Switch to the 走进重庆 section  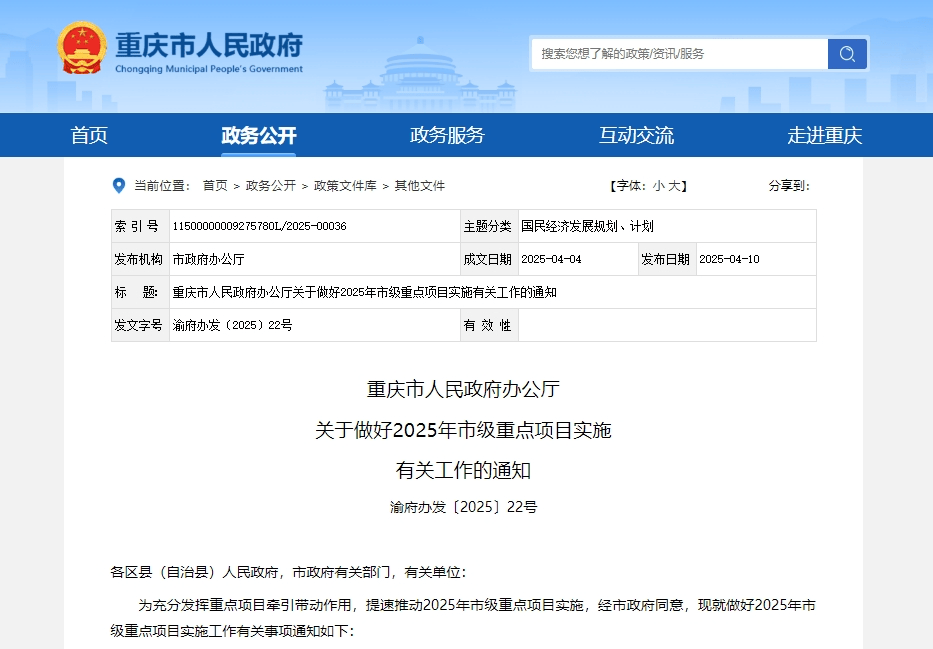(x=824, y=135)
